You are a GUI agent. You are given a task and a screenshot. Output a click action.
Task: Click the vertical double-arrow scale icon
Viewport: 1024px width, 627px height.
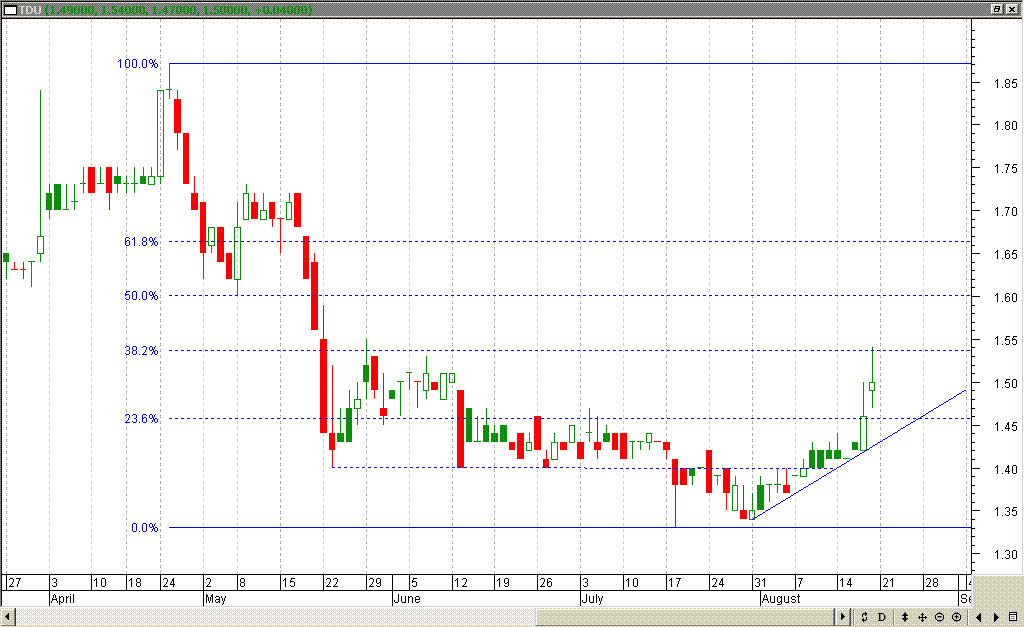[x=904, y=617]
